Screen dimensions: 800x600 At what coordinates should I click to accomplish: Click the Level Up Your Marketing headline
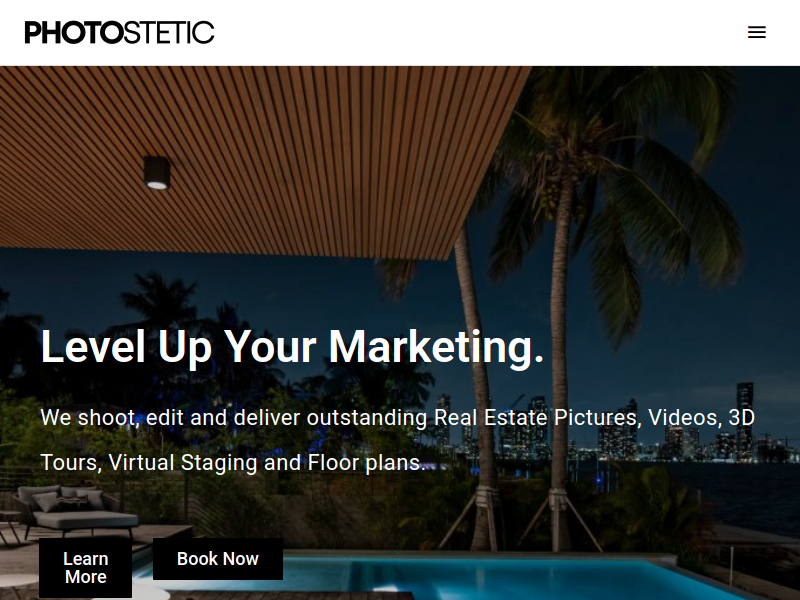coord(292,347)
